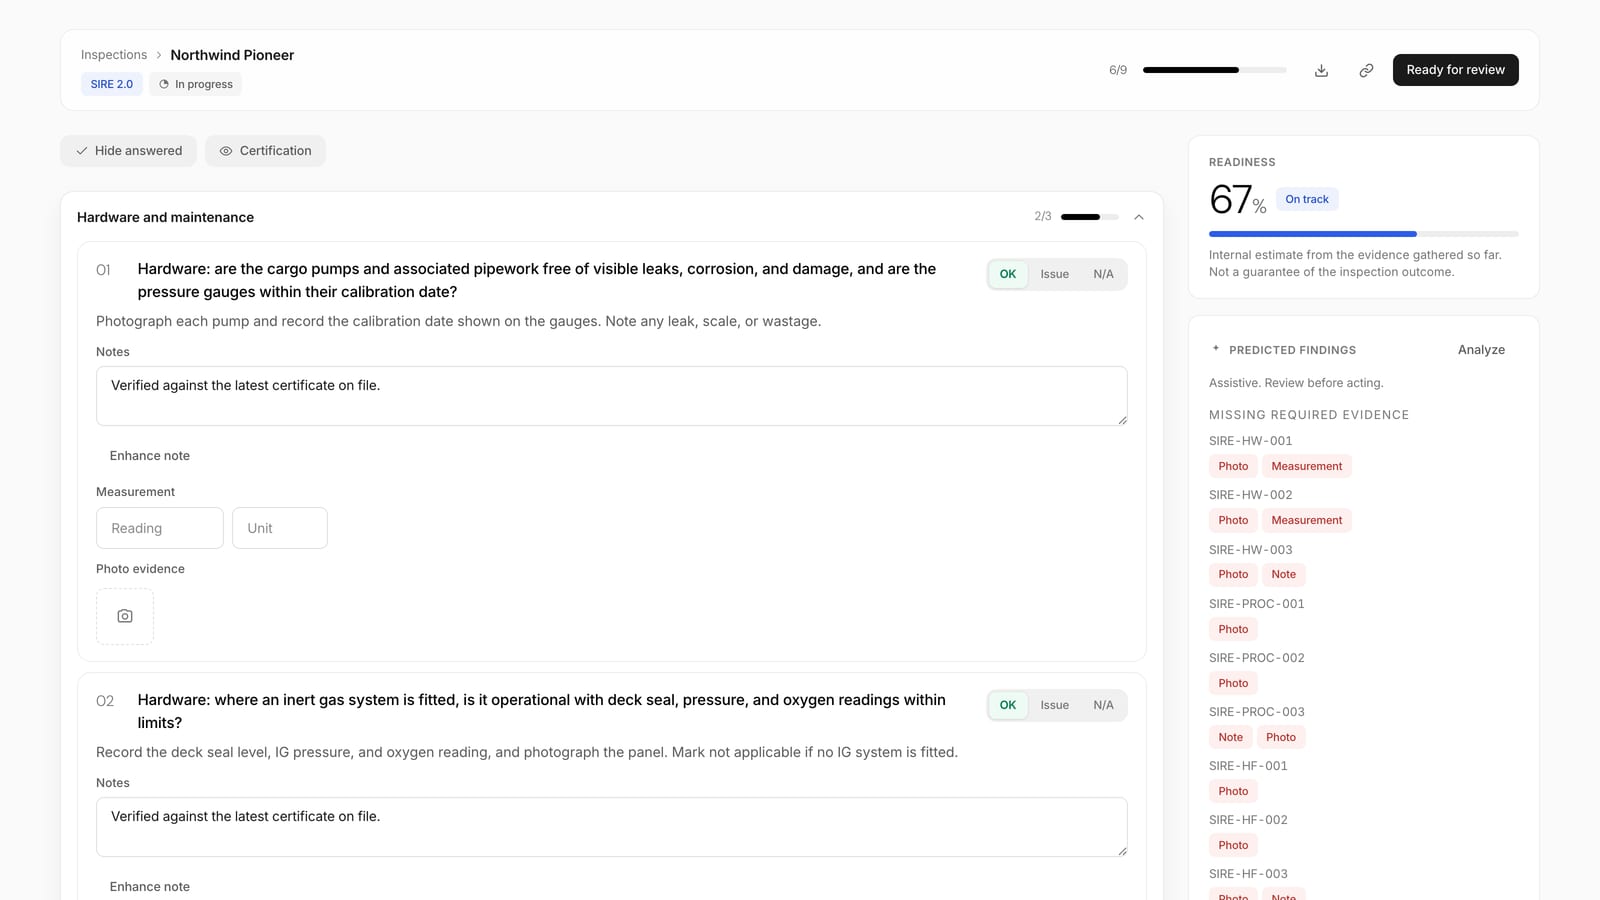
Task: Click the Unit measurement field
Action: pos(280,528)
